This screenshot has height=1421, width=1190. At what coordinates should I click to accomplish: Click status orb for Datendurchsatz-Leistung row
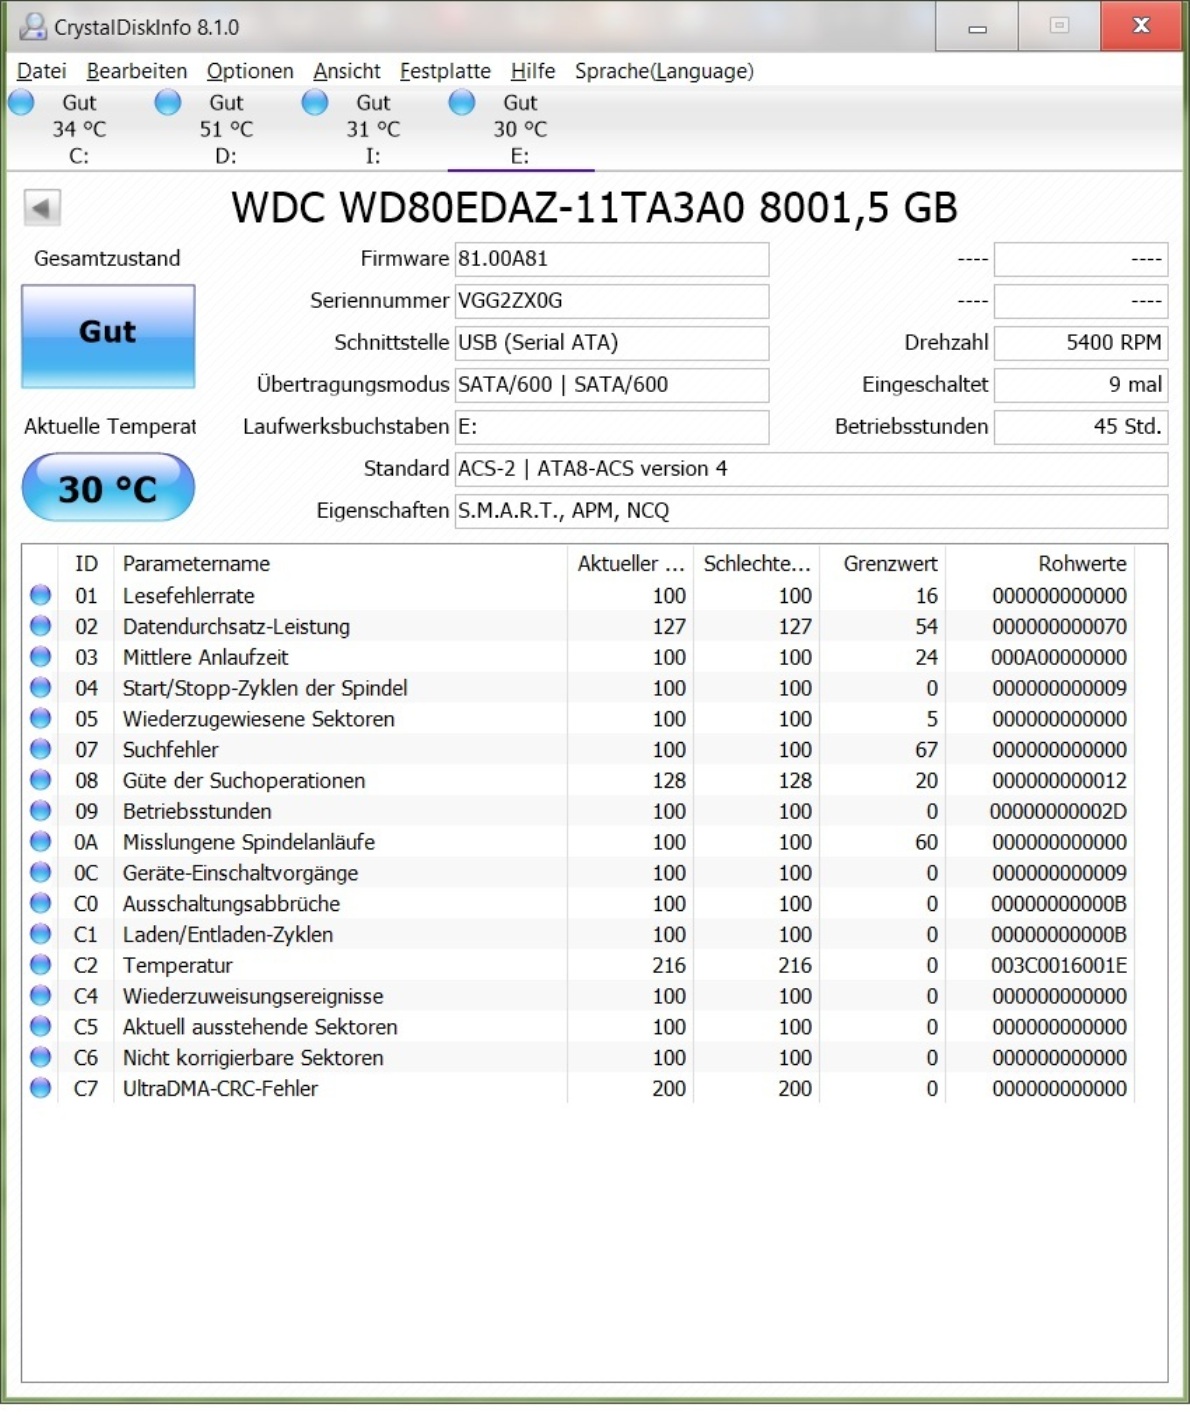[41, 626]
